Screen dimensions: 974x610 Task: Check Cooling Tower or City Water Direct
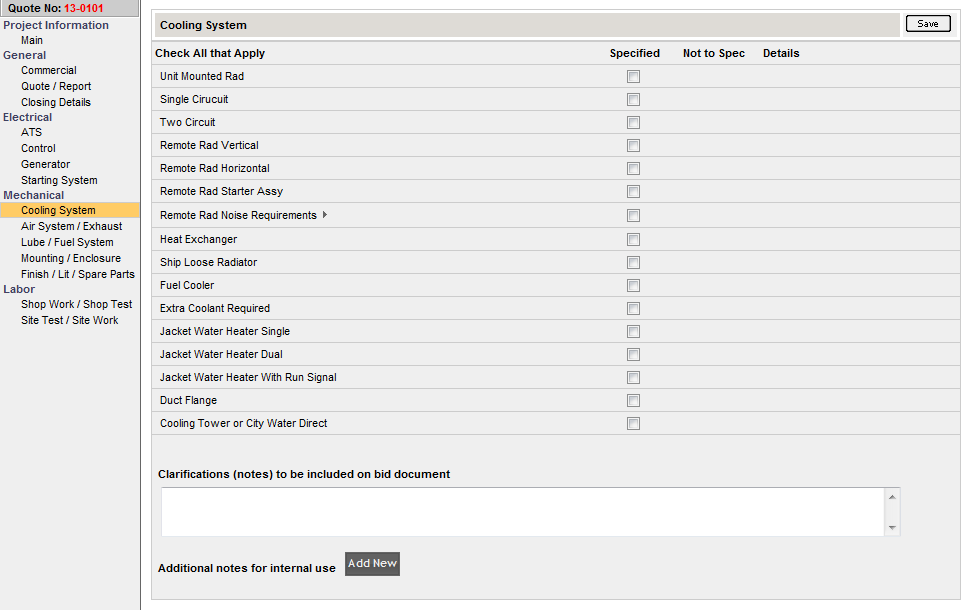pos(633,424)
